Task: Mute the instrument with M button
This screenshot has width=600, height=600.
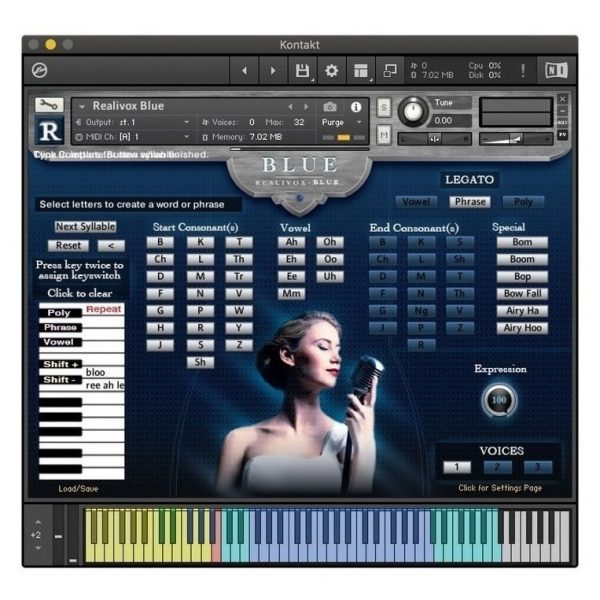Action: 384,135
